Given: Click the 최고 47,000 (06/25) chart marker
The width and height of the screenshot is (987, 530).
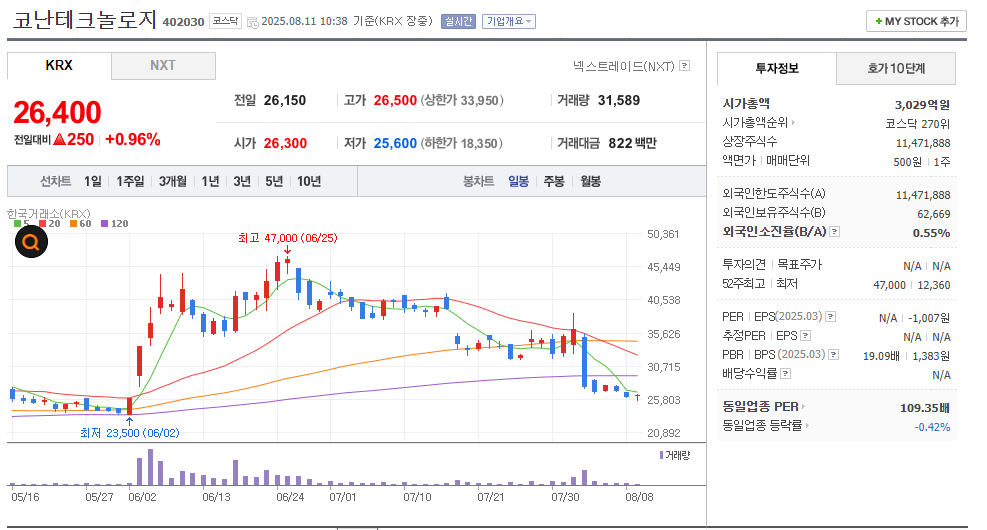Looking at the screenshot, I should point(288,238).
